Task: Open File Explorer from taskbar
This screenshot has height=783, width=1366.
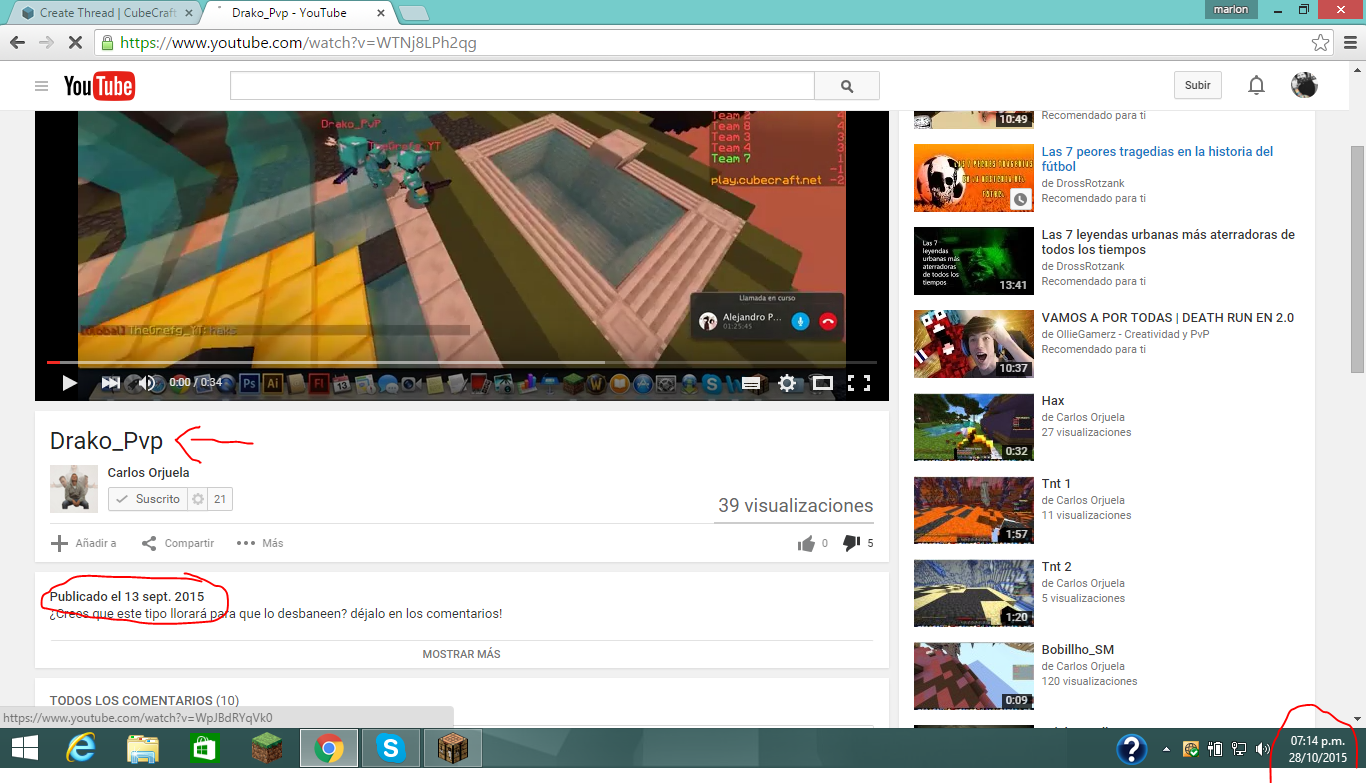Action: coord(143,748)
